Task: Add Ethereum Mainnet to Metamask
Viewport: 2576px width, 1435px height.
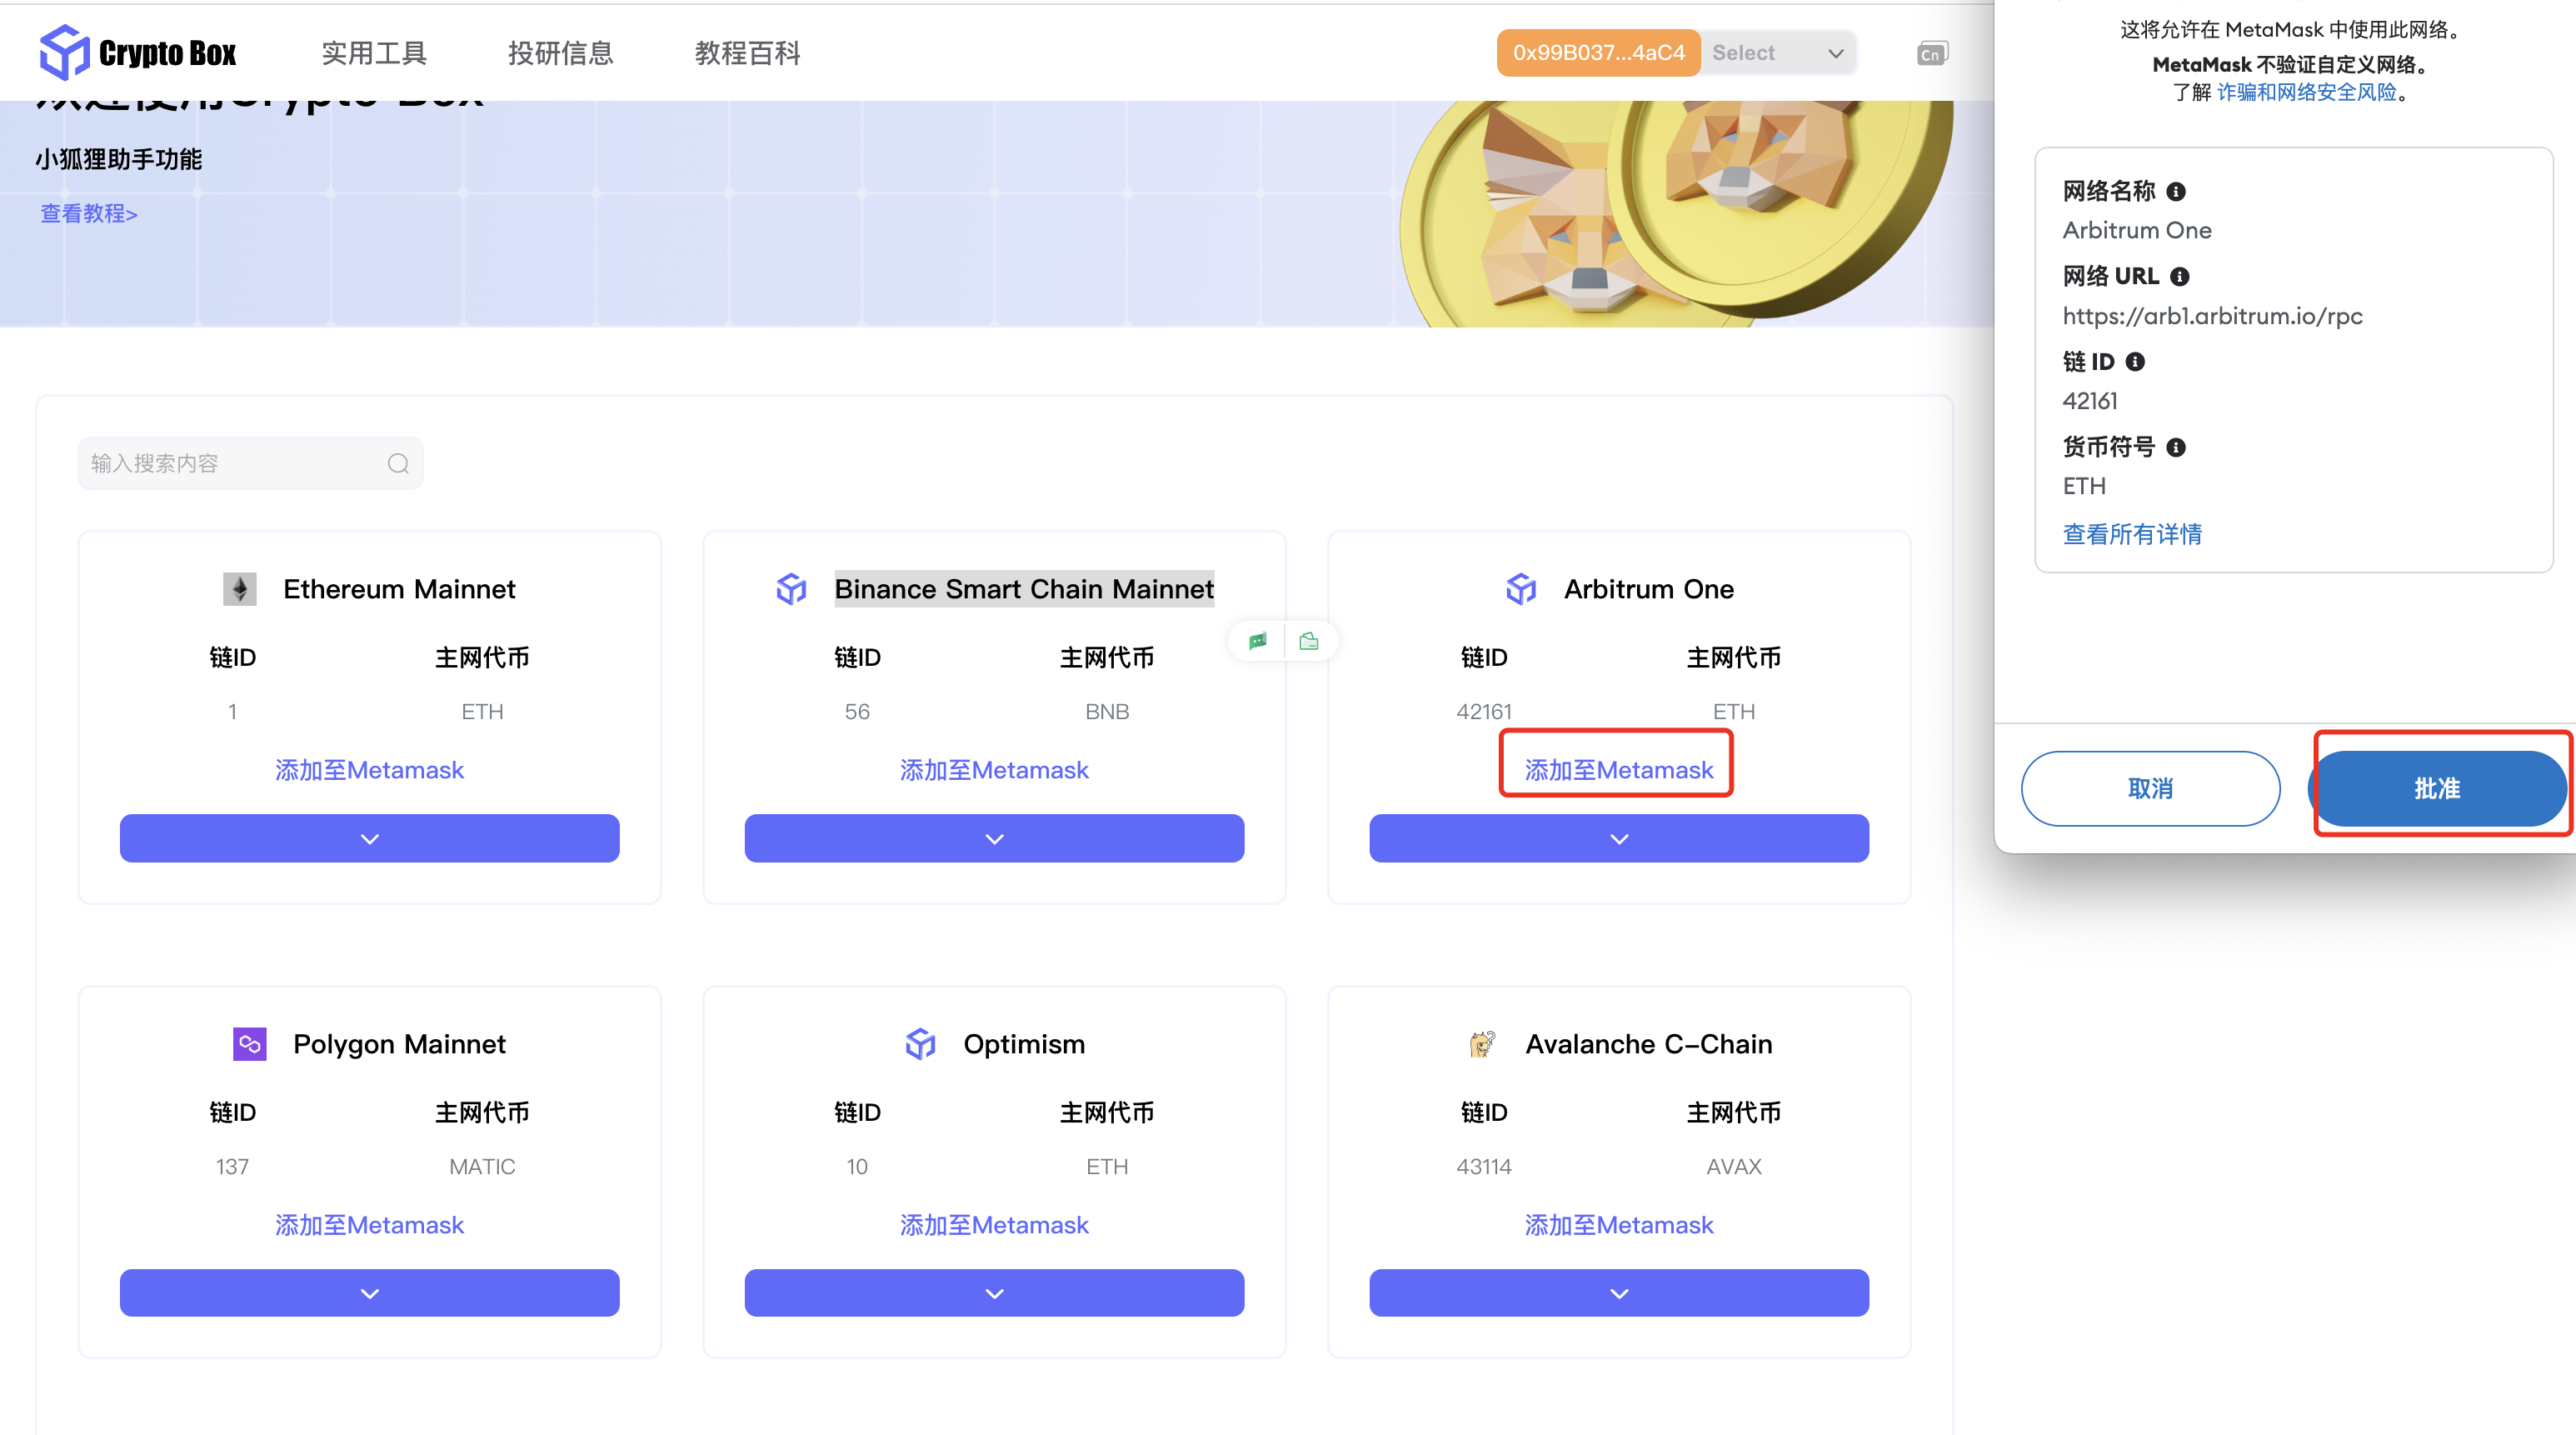Action: tap(369, 770)
